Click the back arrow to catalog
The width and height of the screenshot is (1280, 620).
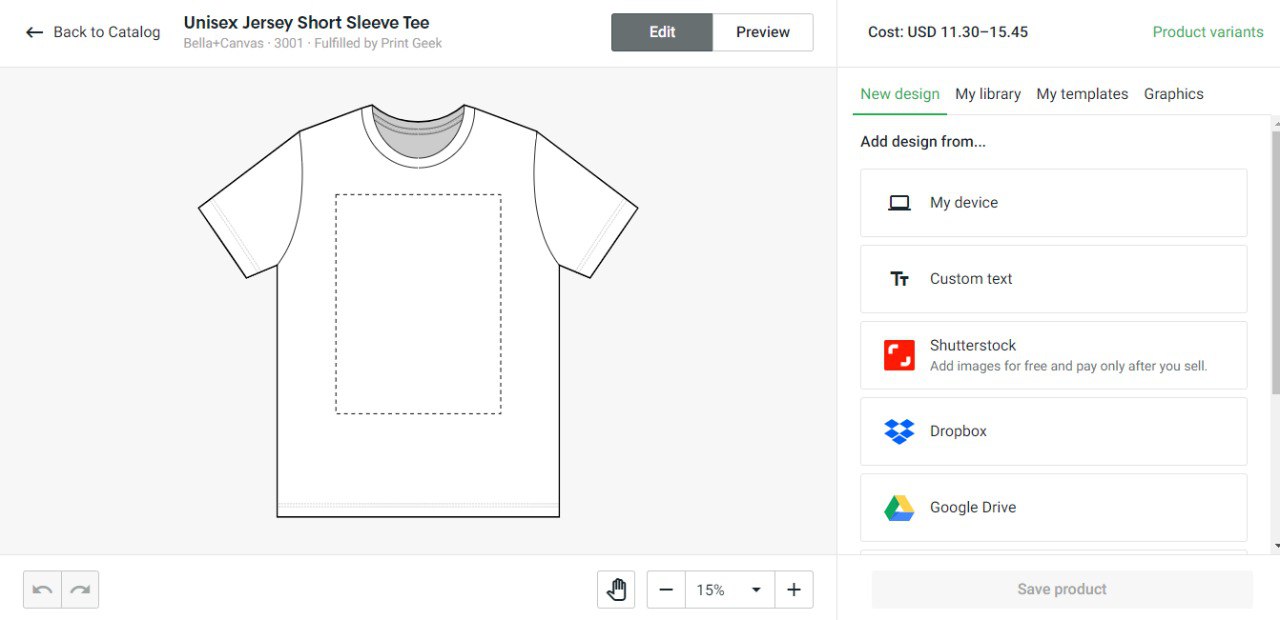34,32
